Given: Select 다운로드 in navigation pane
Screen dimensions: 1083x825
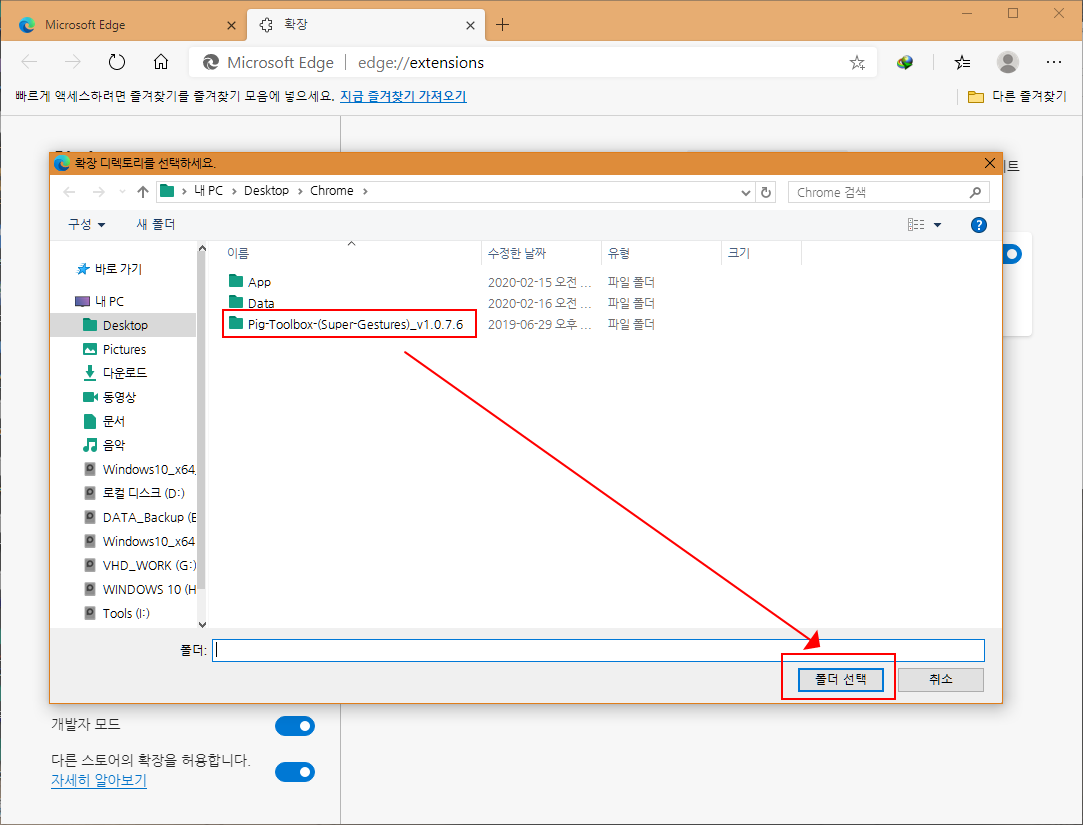Looking at the screenshot, I should tap(115, 373).
